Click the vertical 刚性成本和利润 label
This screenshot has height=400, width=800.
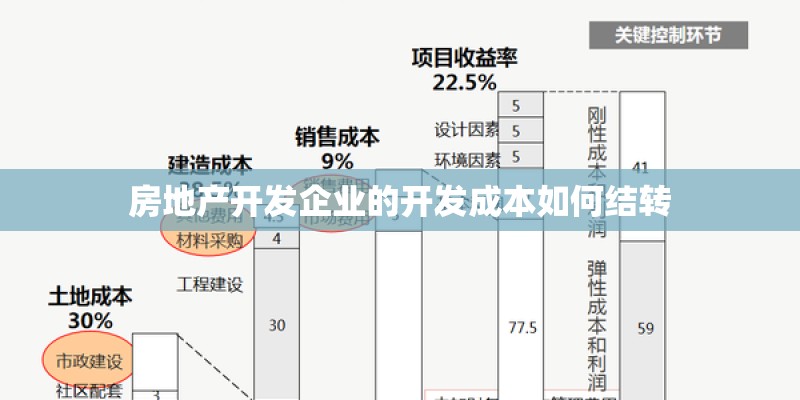click(597, 172)
